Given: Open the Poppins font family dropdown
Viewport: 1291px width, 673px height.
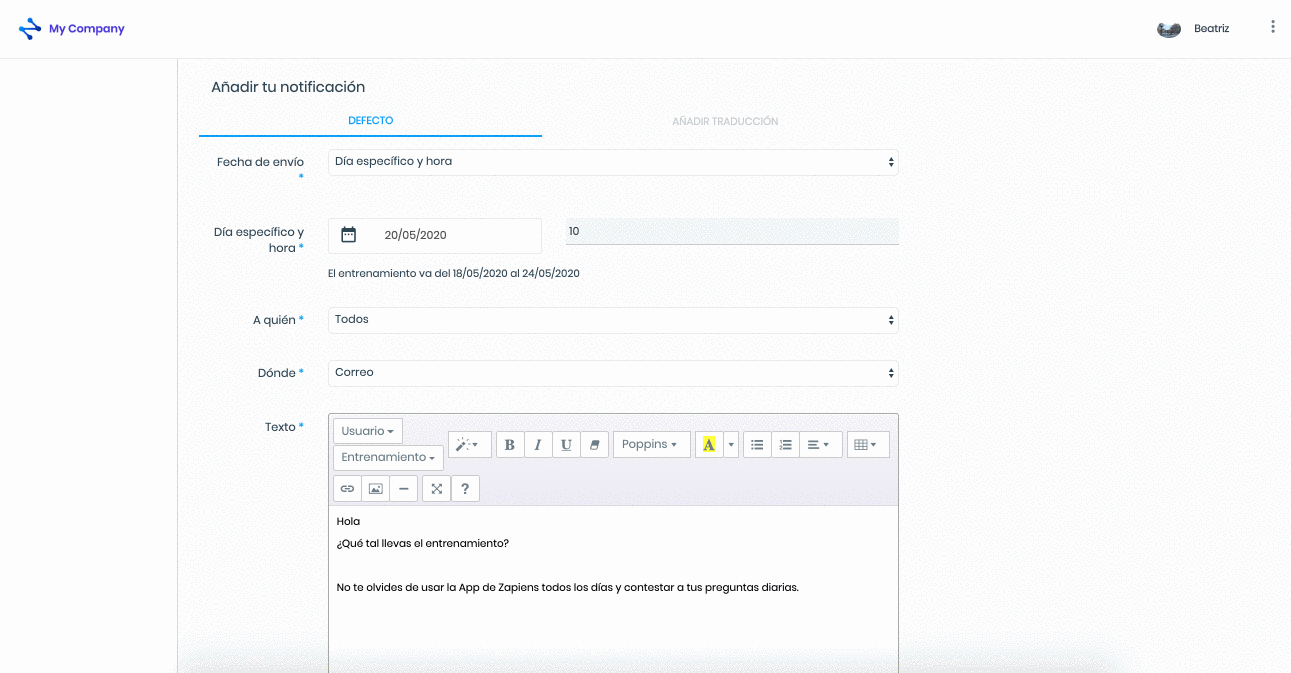Looking at the screenshot, I should (x=651, y=445).
